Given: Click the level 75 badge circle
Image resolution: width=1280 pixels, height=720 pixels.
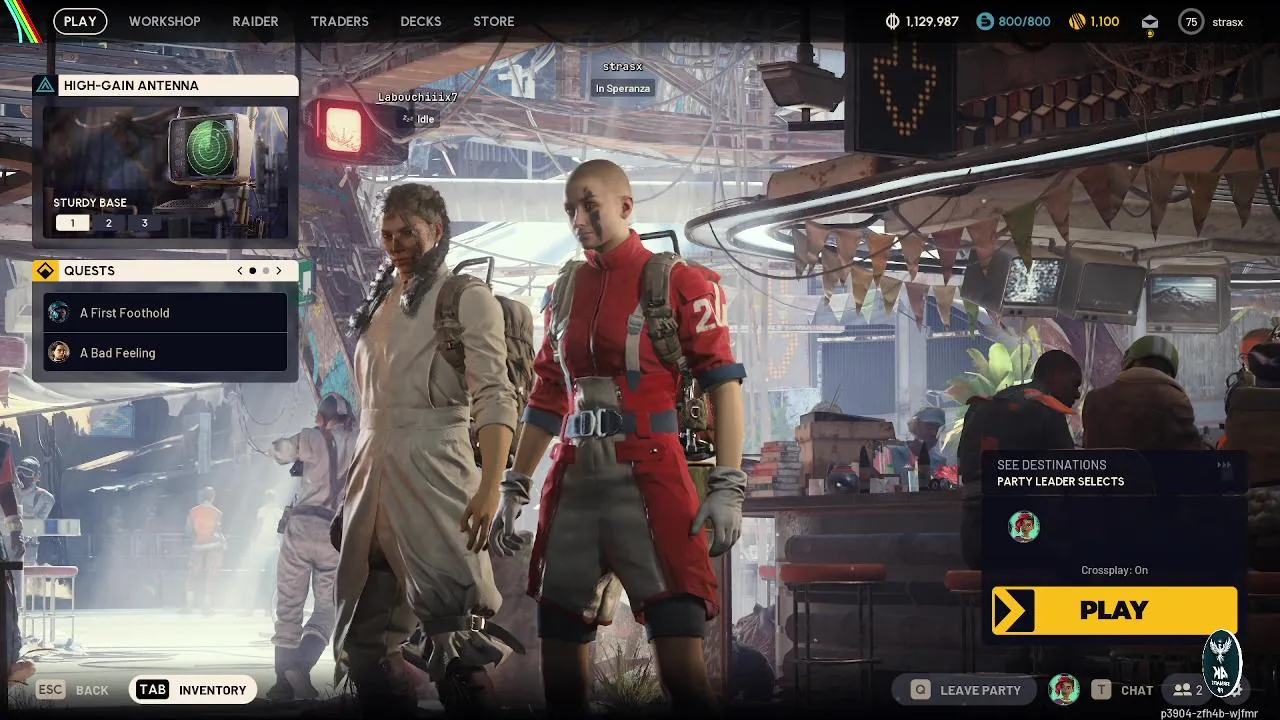Looking at the screenshot, I should coord(1190,21).
